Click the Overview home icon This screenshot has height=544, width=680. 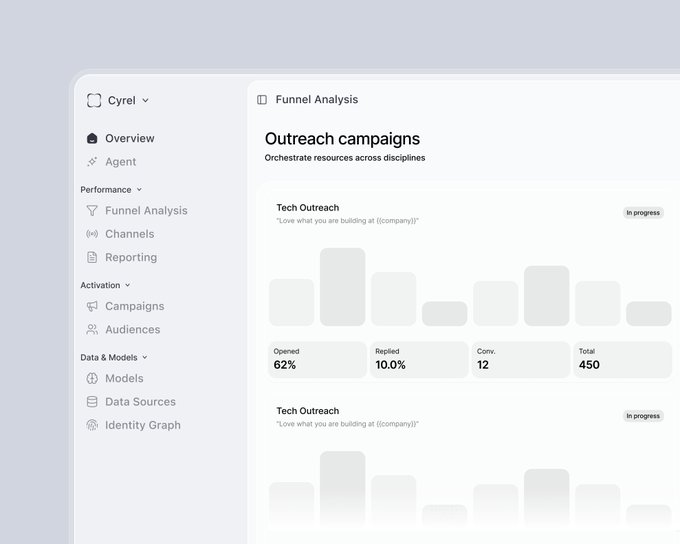92,138
